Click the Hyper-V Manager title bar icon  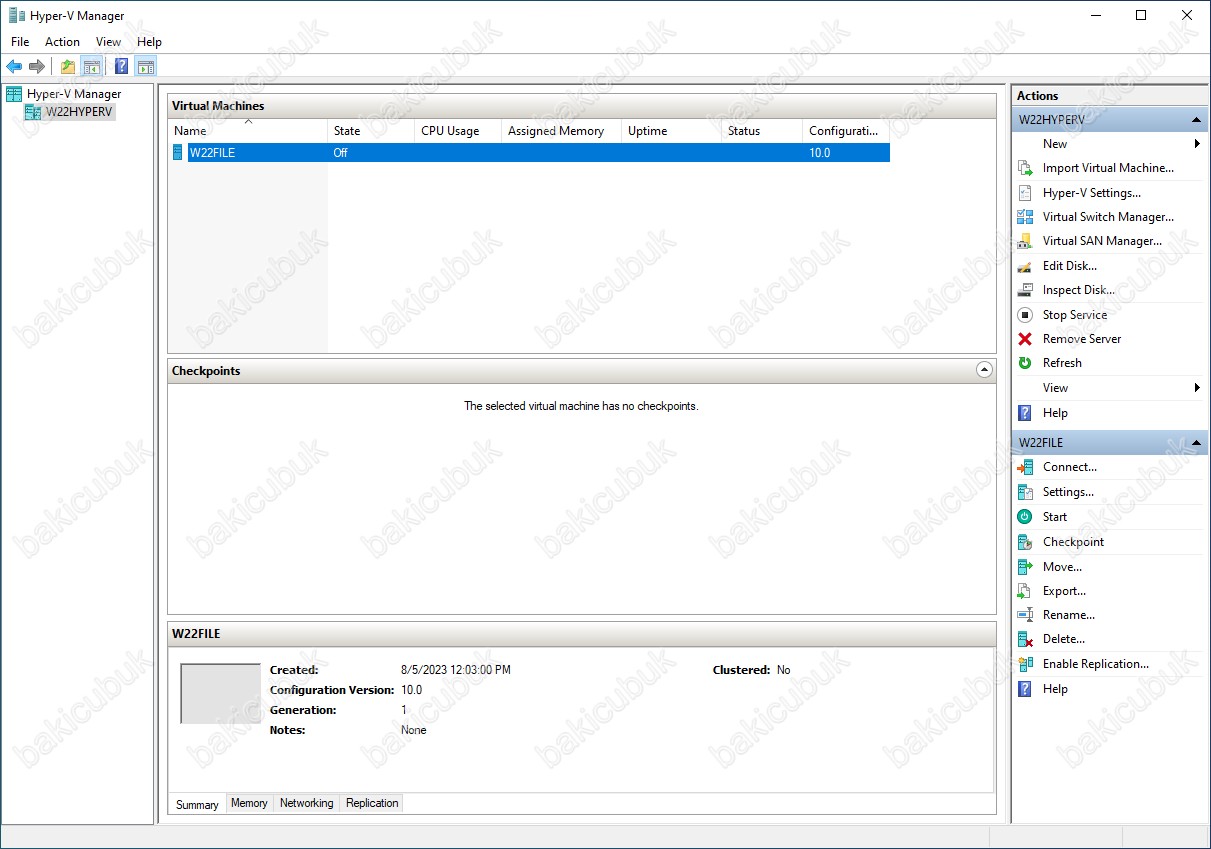tap(17, 15)
